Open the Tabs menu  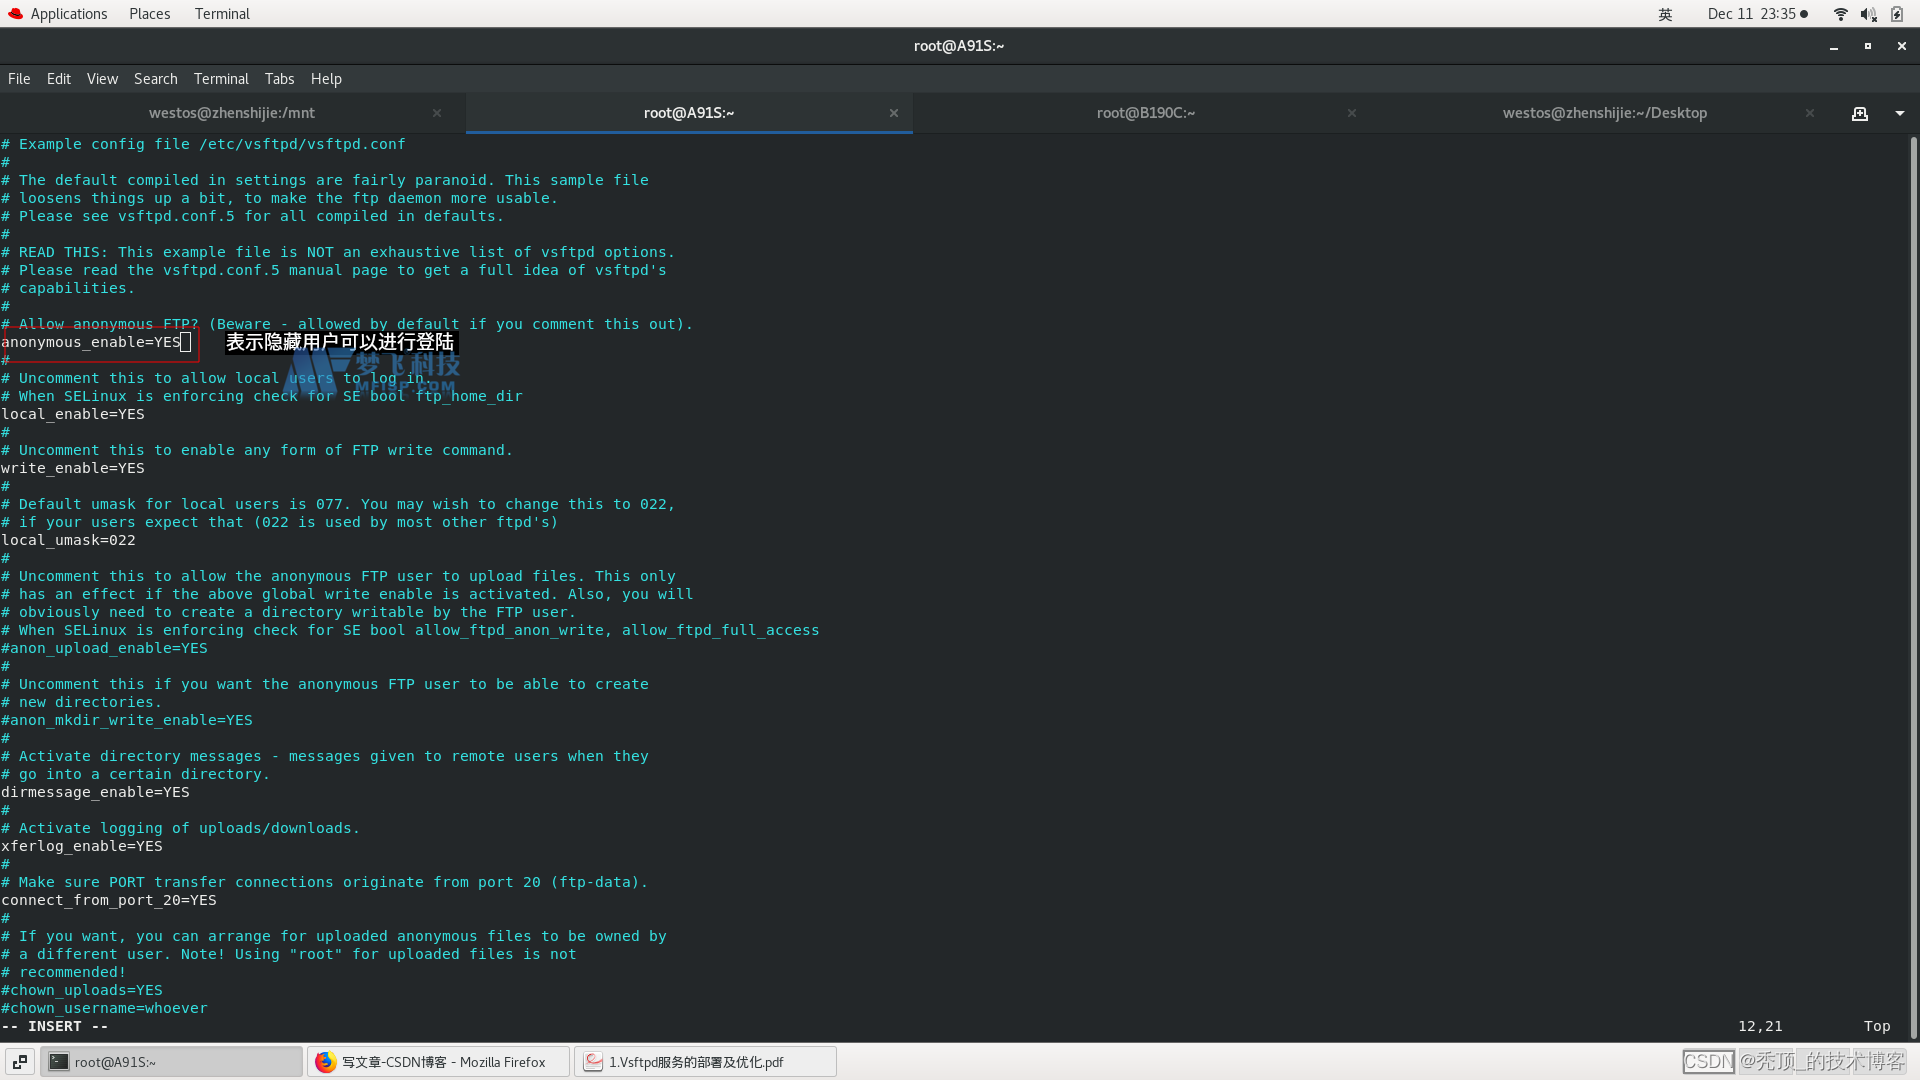[279, 79]
